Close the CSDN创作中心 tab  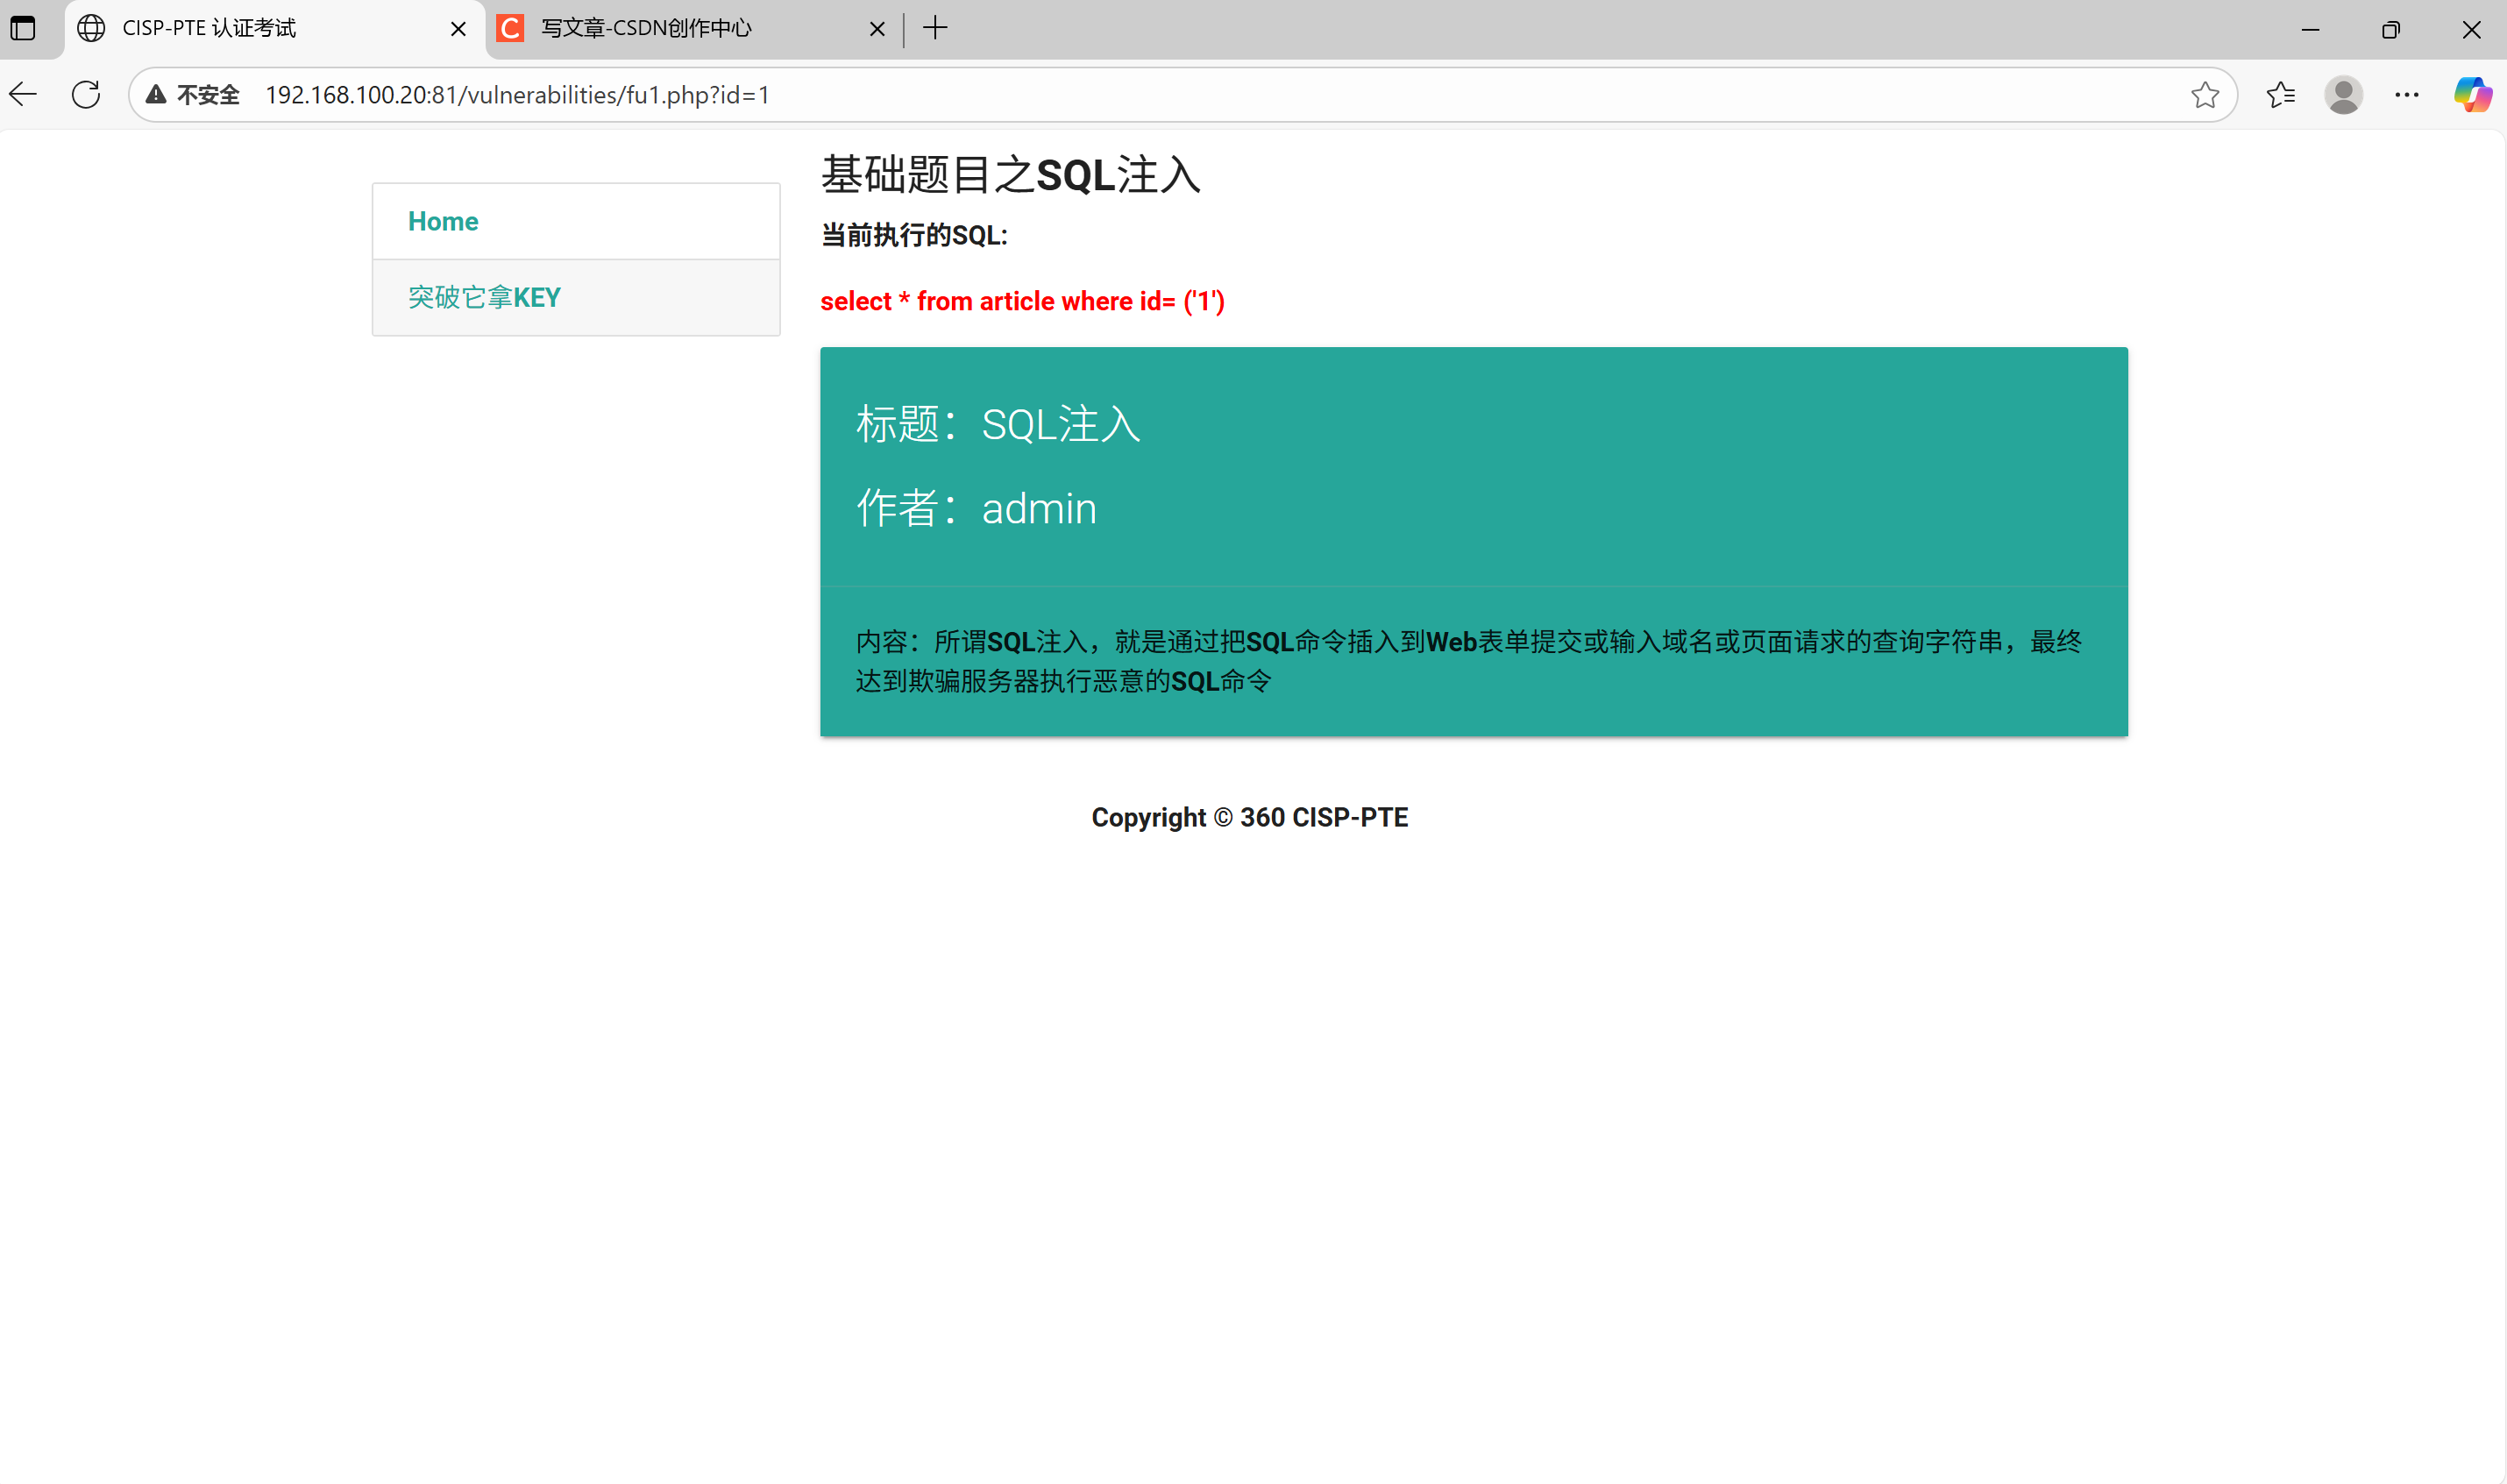pos(877,29)
